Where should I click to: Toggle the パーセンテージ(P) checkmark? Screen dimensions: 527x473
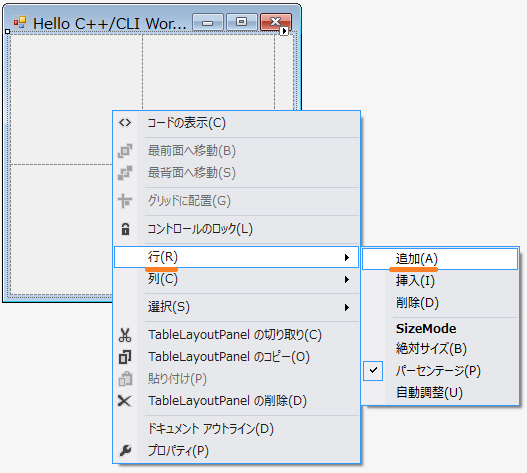(373, 371)
